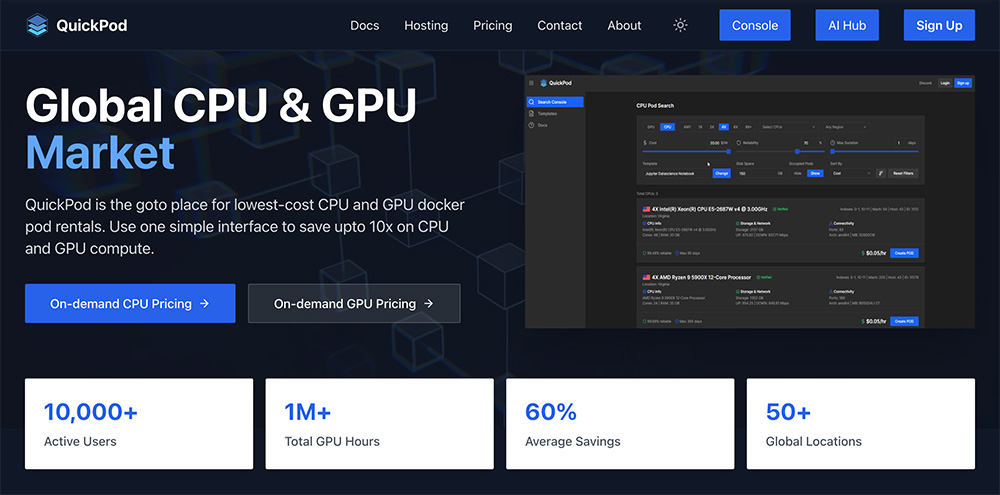1000x495 pixels.
Task: Click the dollar Cost icon in preview filters
Action: 645,143
